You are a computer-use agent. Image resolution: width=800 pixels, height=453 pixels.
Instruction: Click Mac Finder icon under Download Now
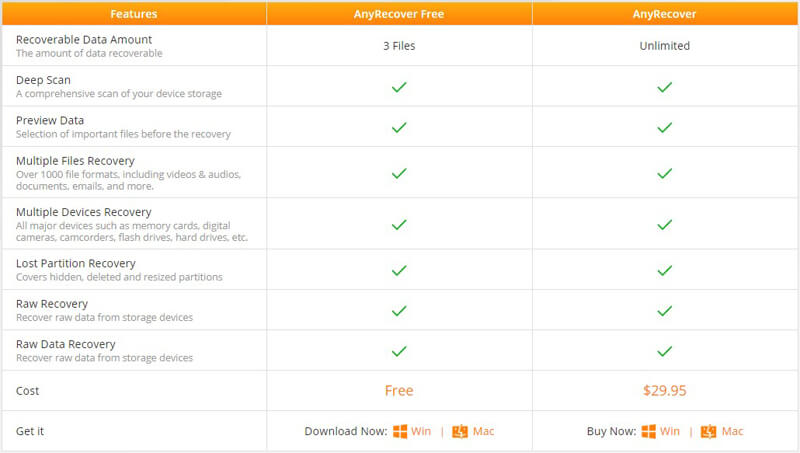pos(460,432)
